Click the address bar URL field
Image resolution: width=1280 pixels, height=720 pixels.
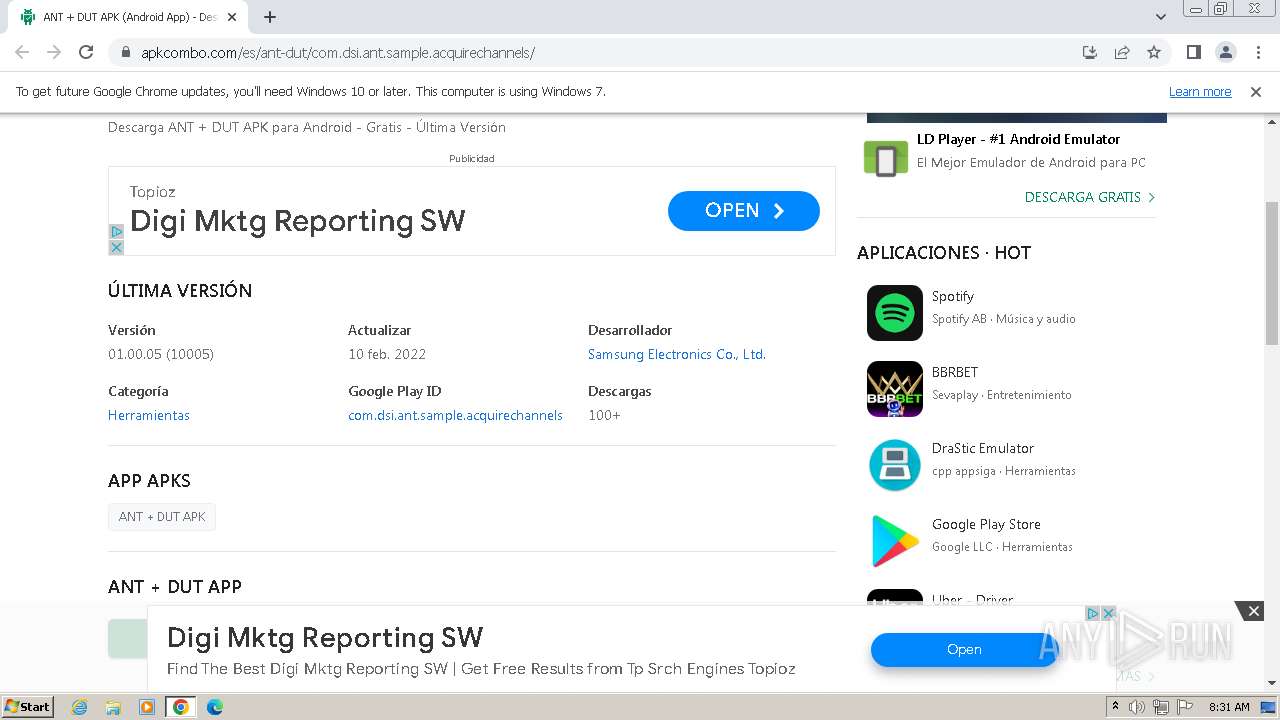600,52
